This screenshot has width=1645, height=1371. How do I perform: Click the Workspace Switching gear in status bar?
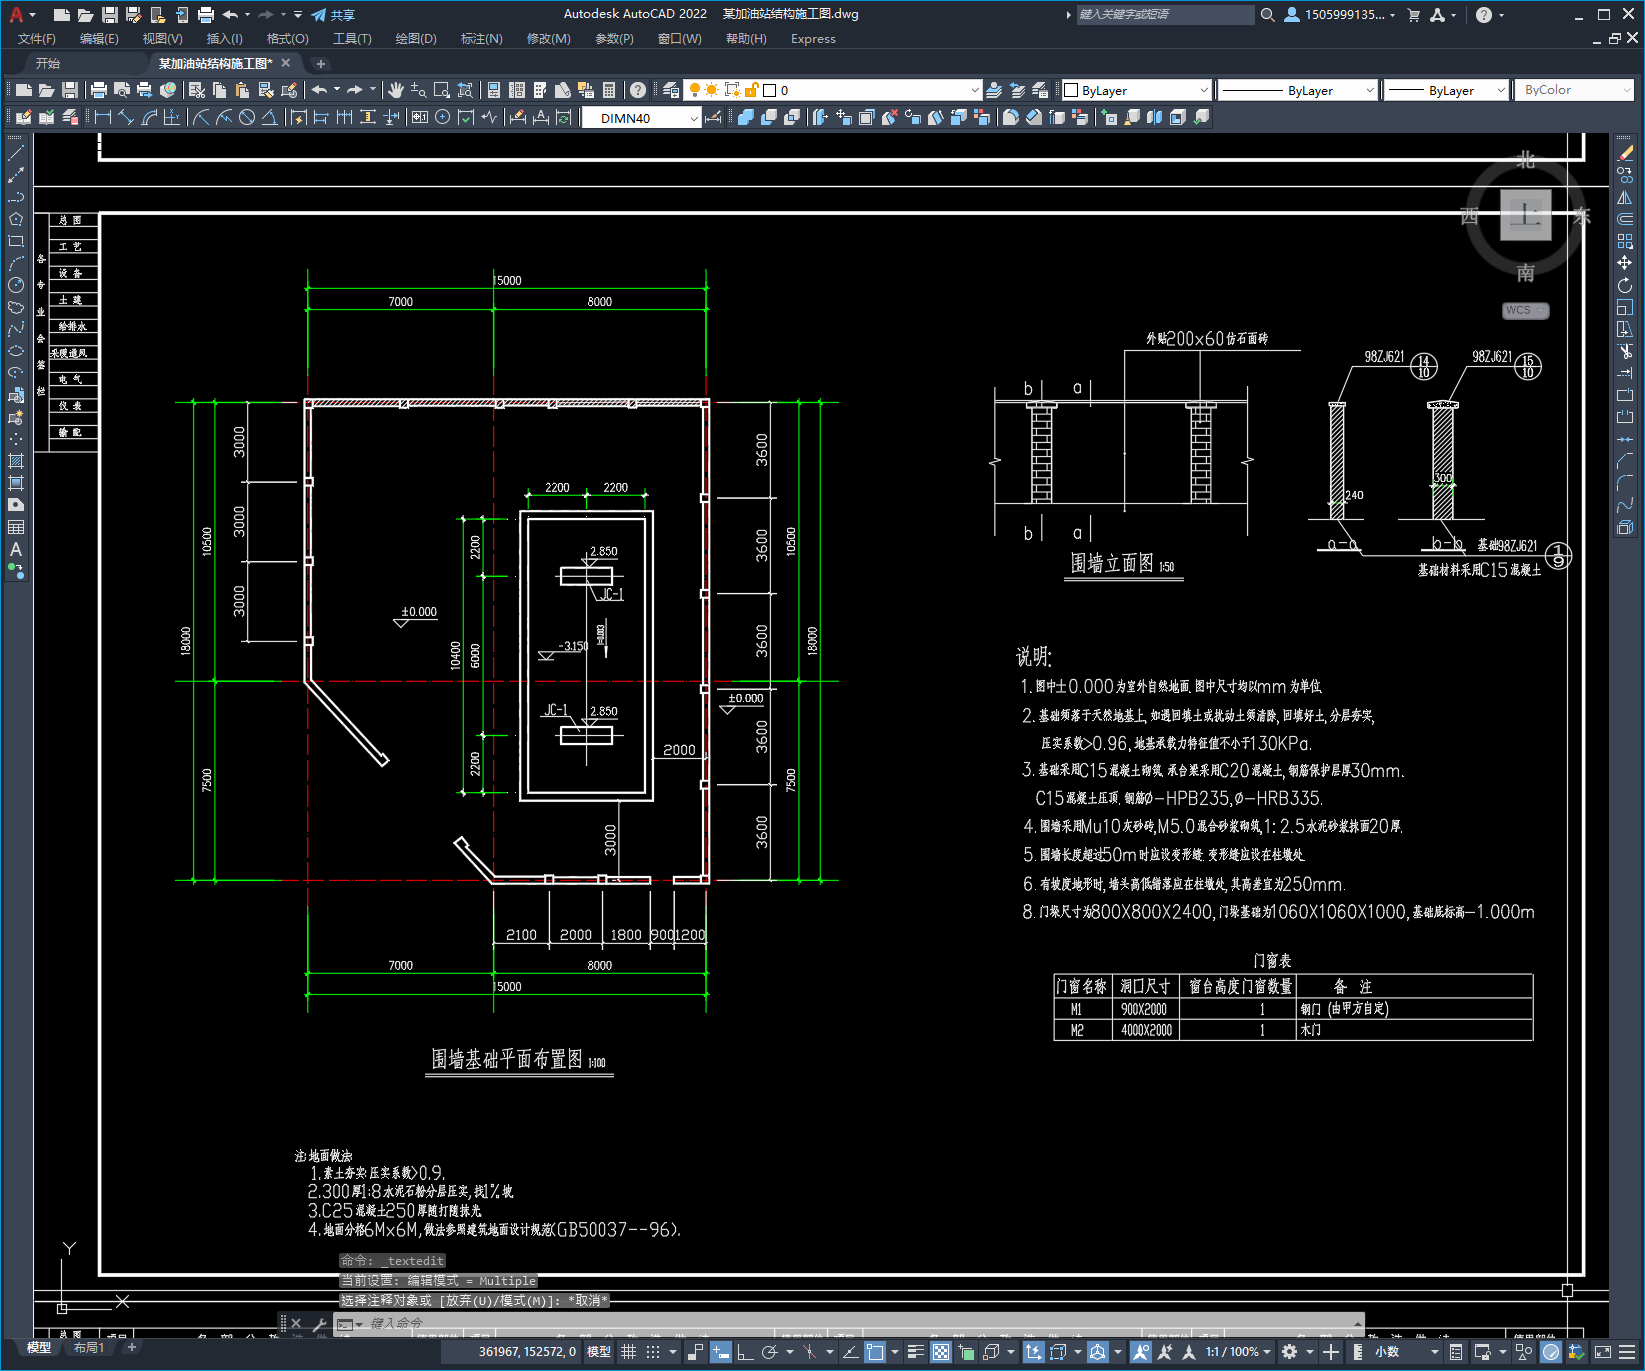1290,1352
